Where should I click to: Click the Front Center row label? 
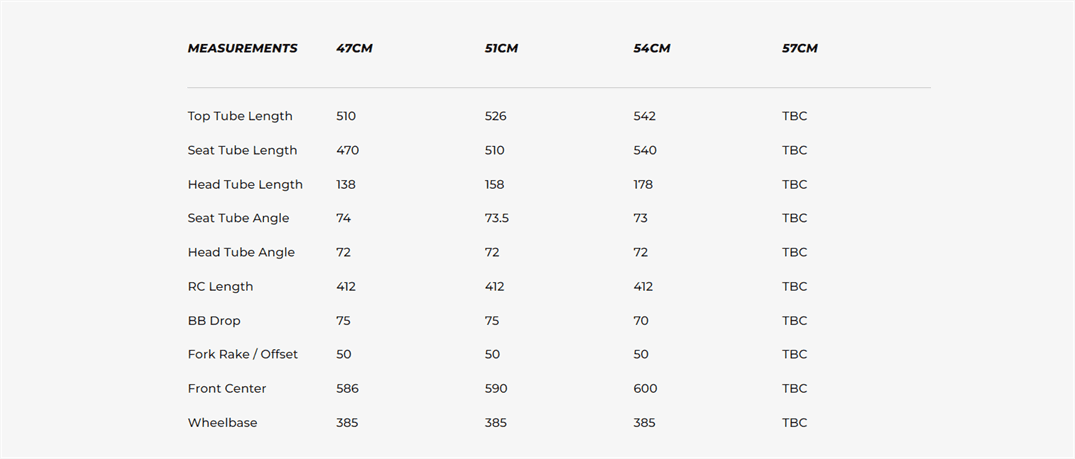227,389
